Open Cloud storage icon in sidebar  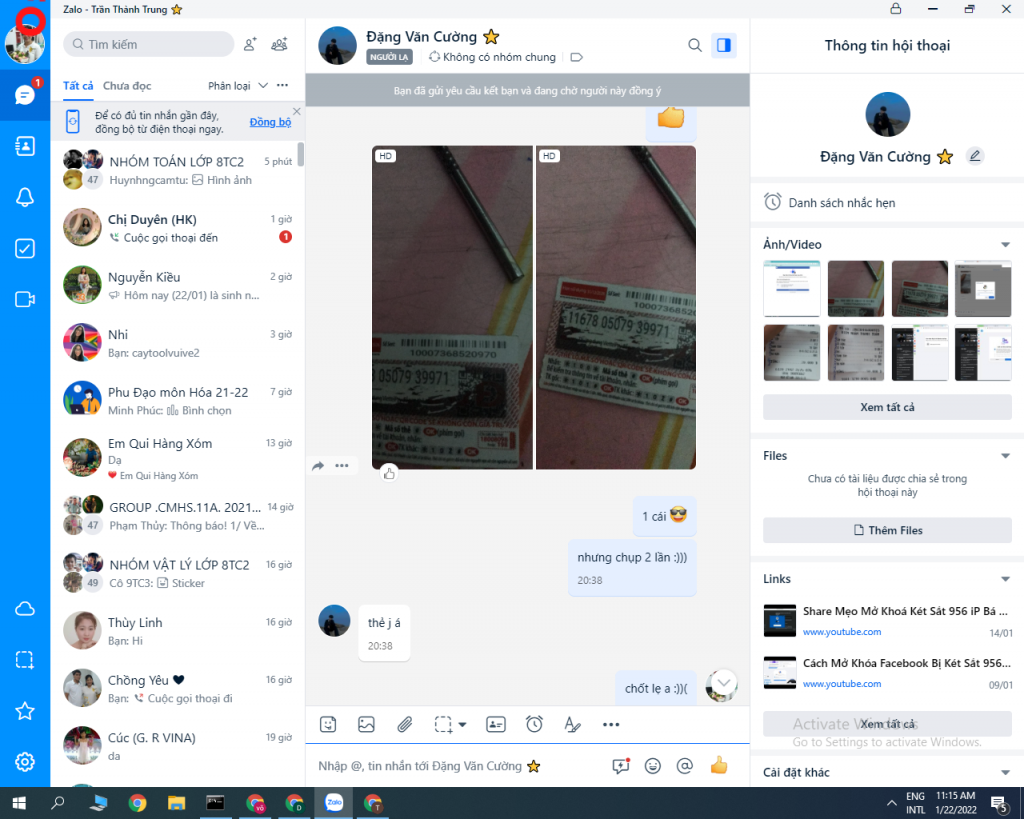point(25,609)
